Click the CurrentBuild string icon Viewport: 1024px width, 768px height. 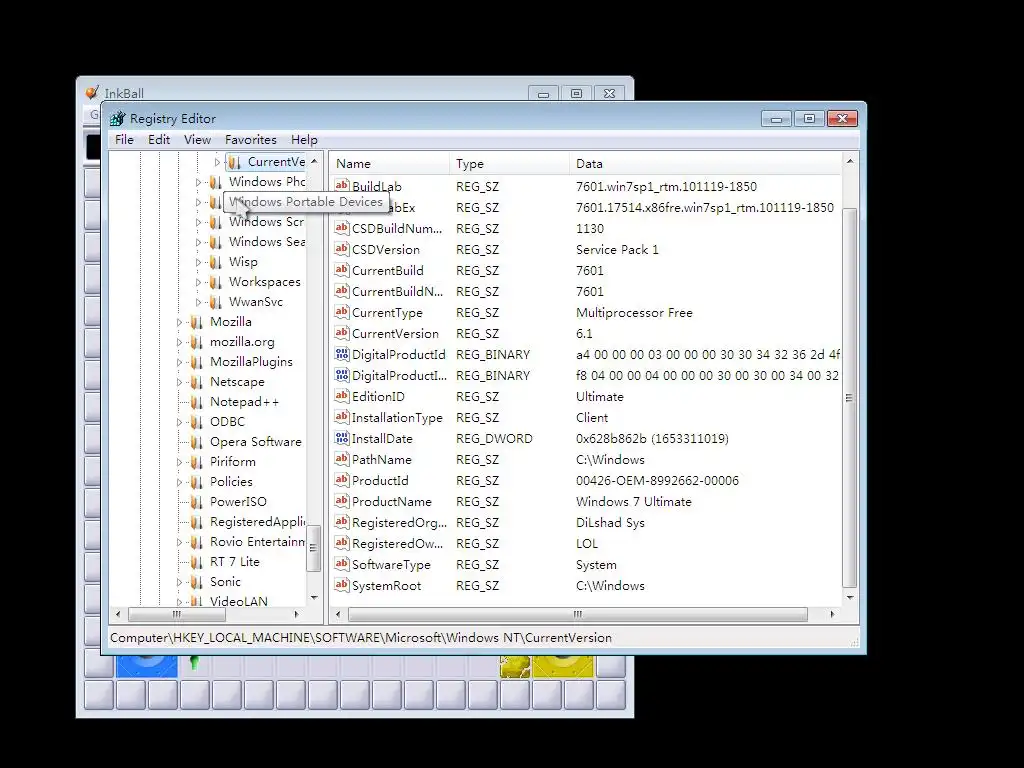(x=342, y=270)
